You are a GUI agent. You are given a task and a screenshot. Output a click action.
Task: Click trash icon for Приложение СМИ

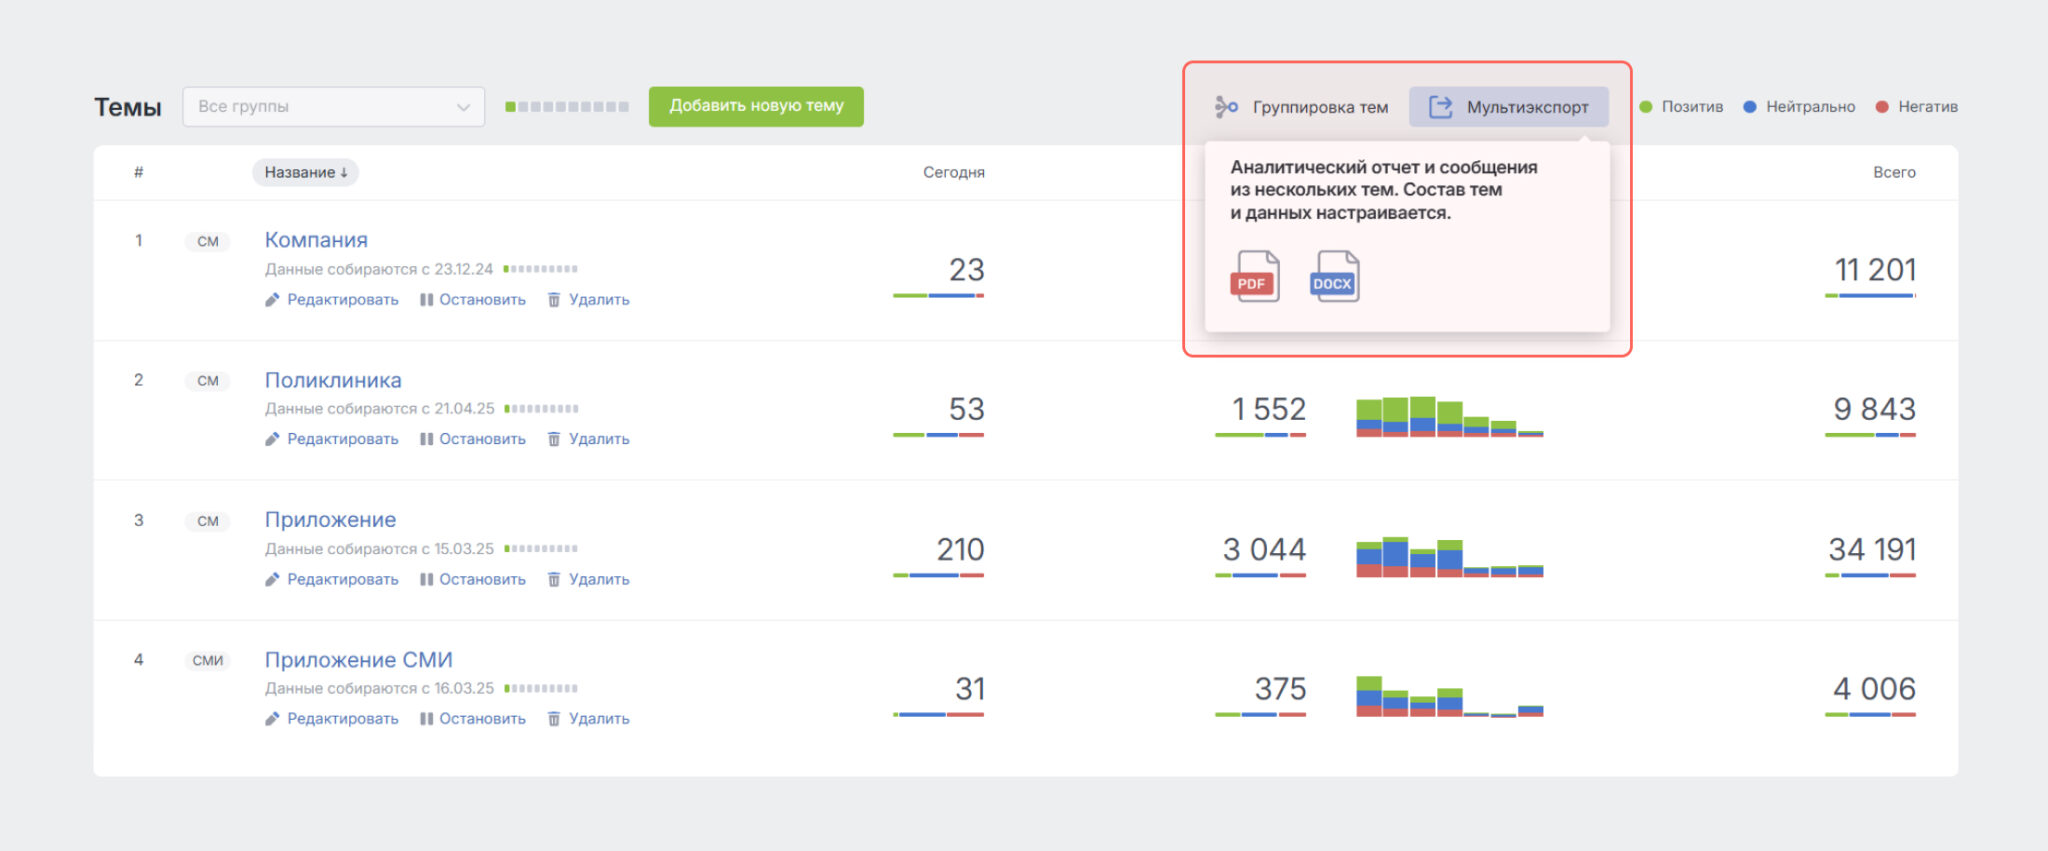[x=554, y=719]
